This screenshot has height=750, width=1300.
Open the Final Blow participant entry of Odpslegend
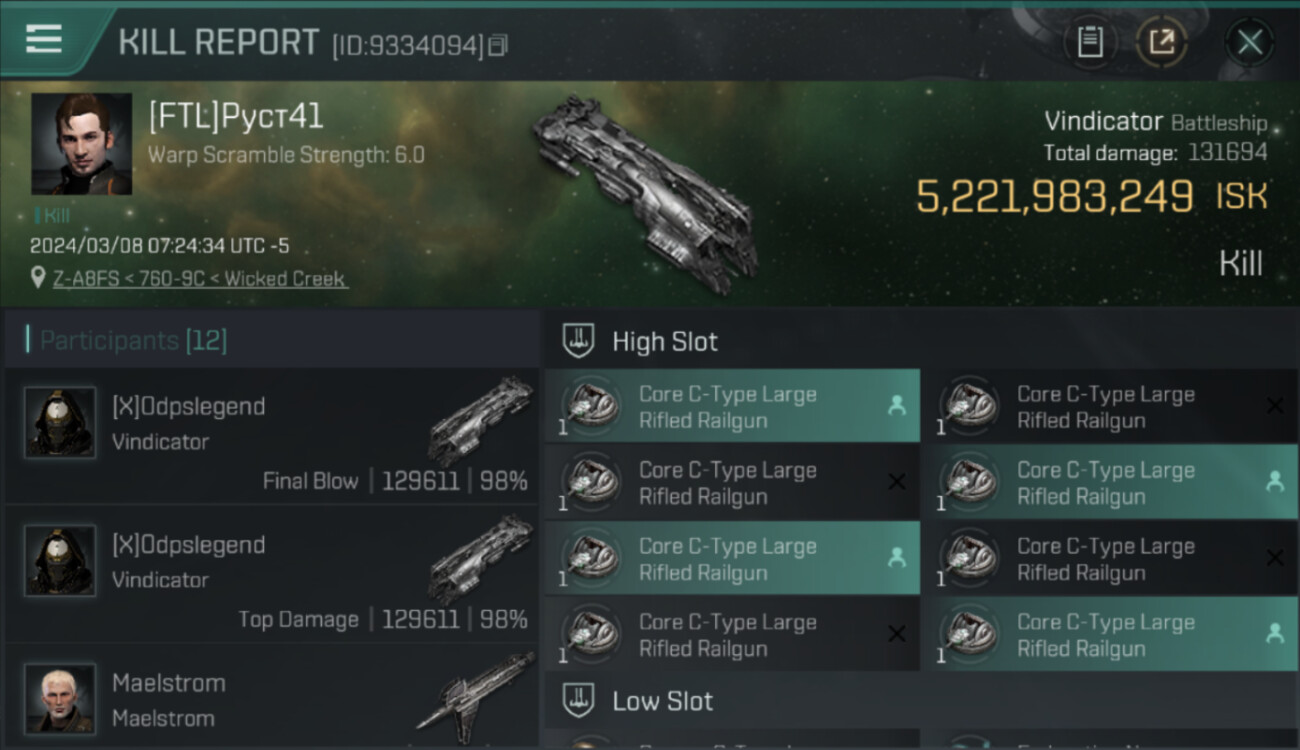272,435
